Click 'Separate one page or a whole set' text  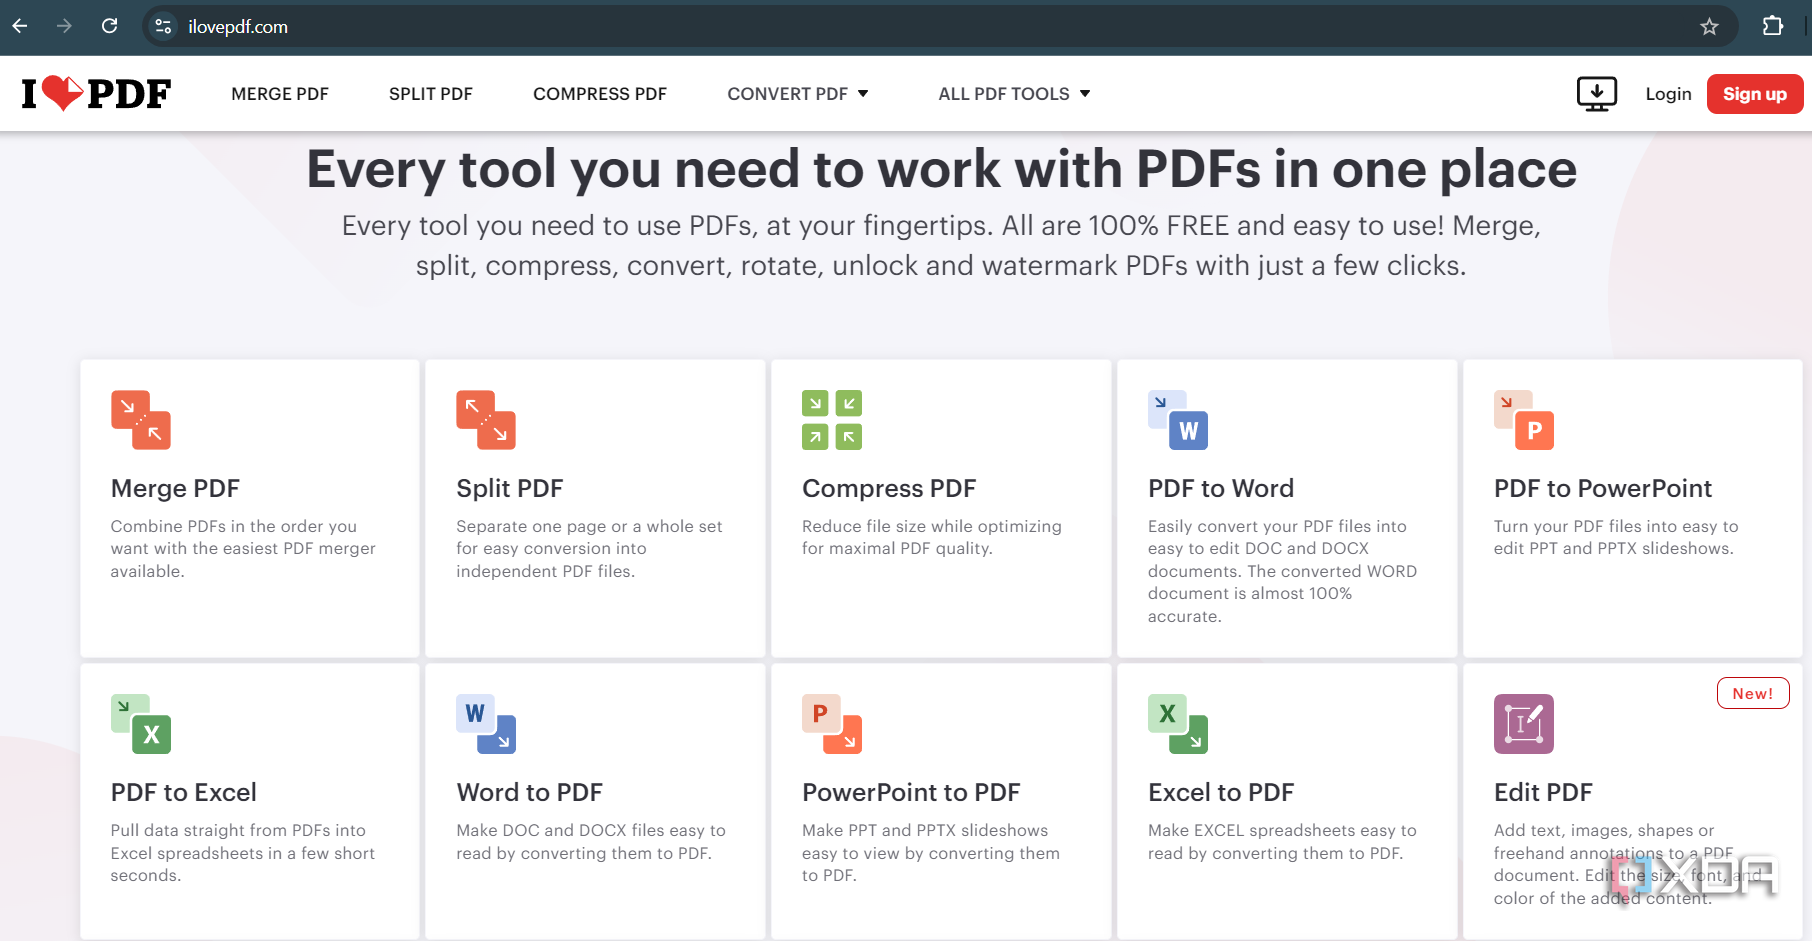point(589,526)
